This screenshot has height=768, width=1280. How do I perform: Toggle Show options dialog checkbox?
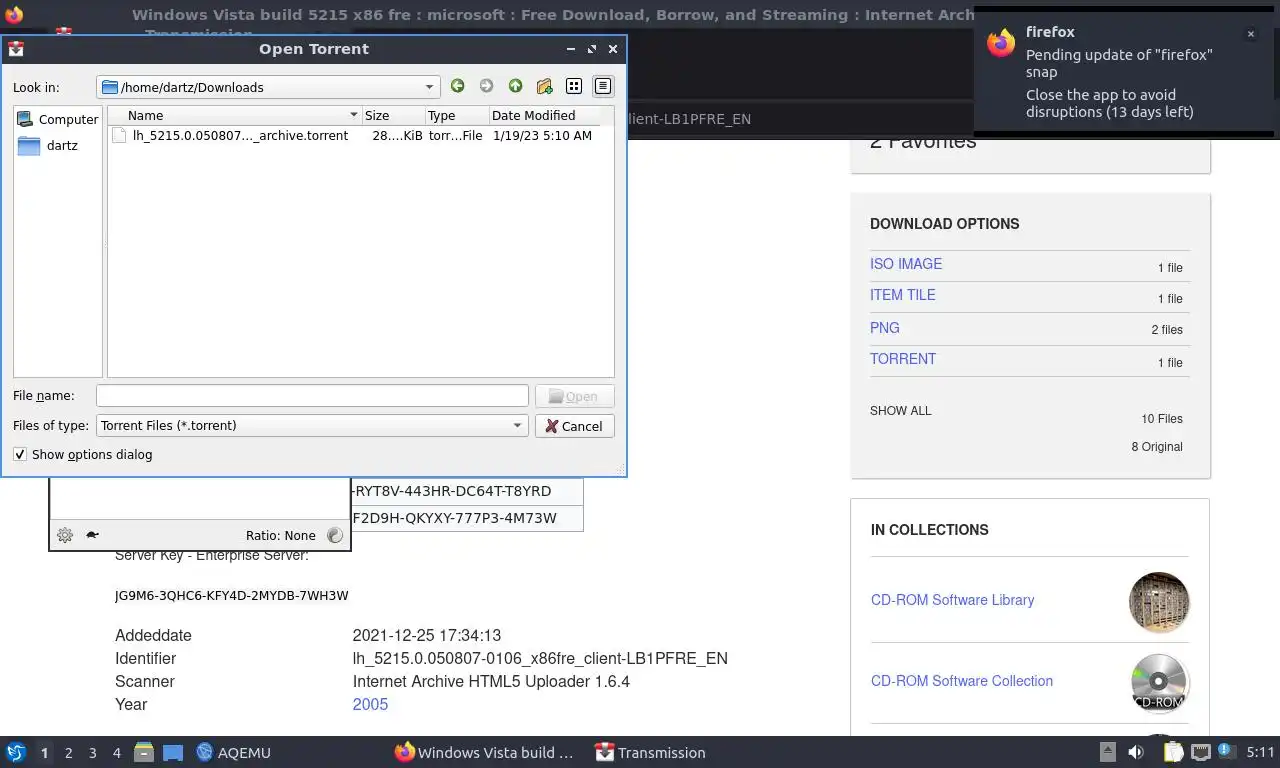tap(20, 454)
